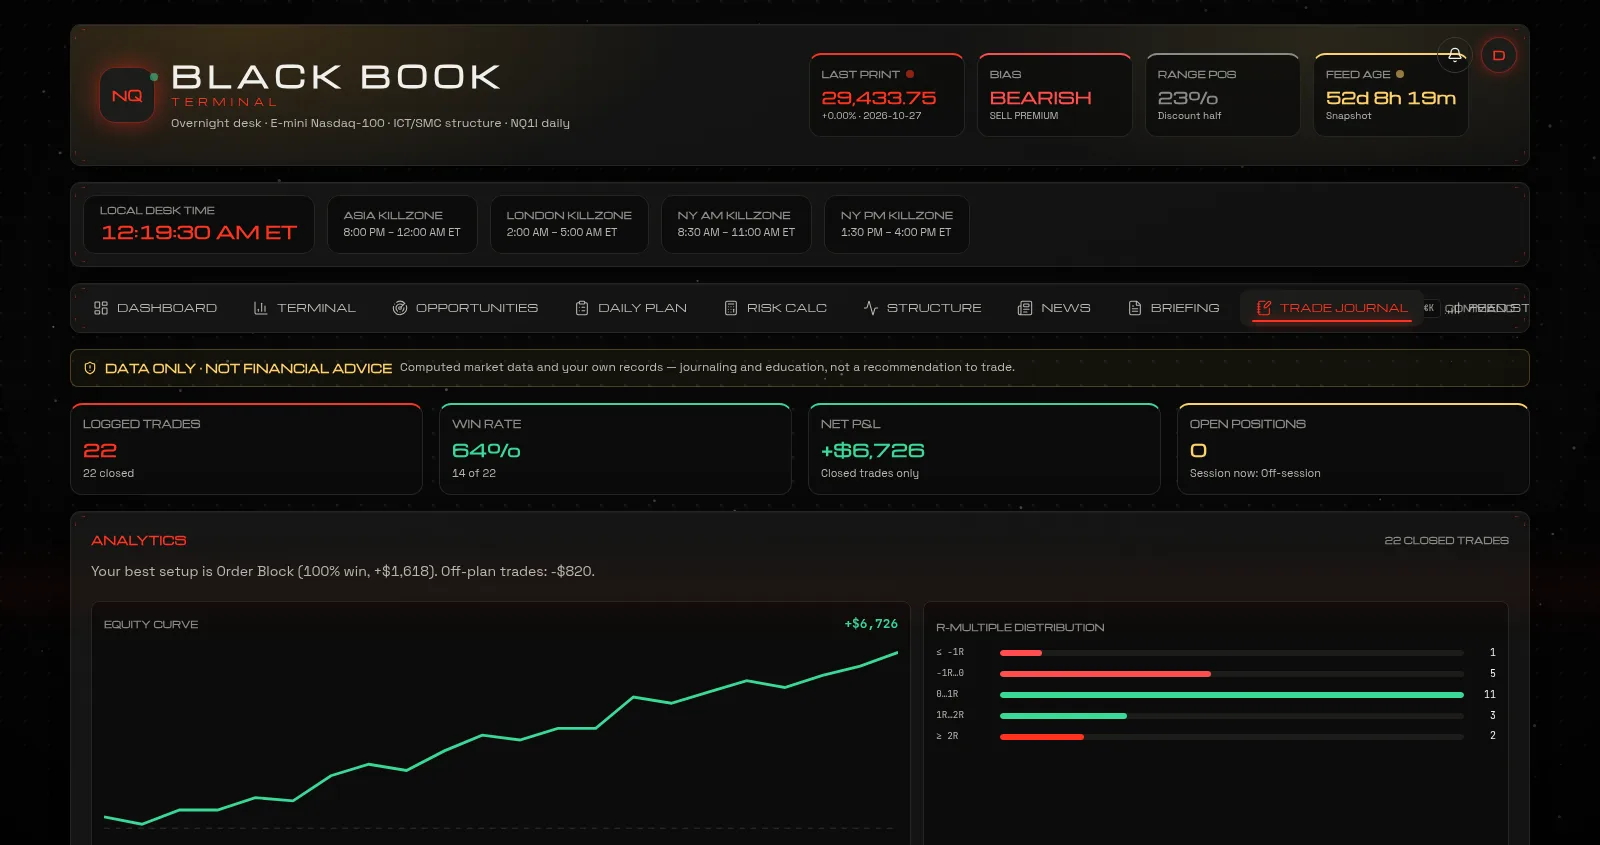Click the 22 CLOSED TRADES label
1600x845 pixels.
coord(1446,541)
